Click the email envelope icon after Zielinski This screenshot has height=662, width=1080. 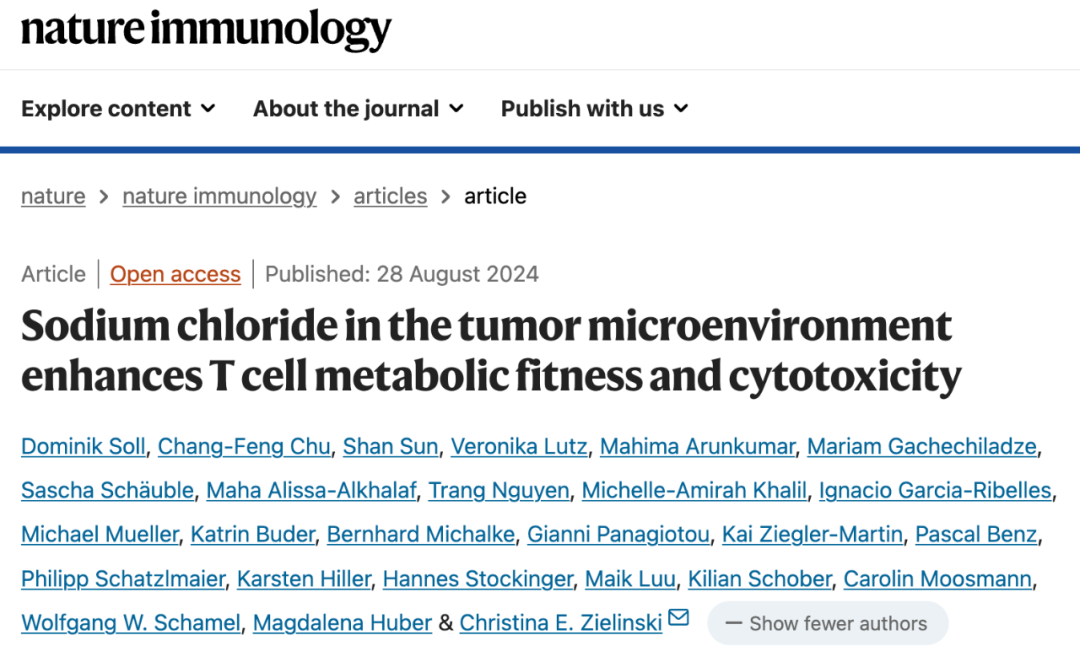click(678, 617)
